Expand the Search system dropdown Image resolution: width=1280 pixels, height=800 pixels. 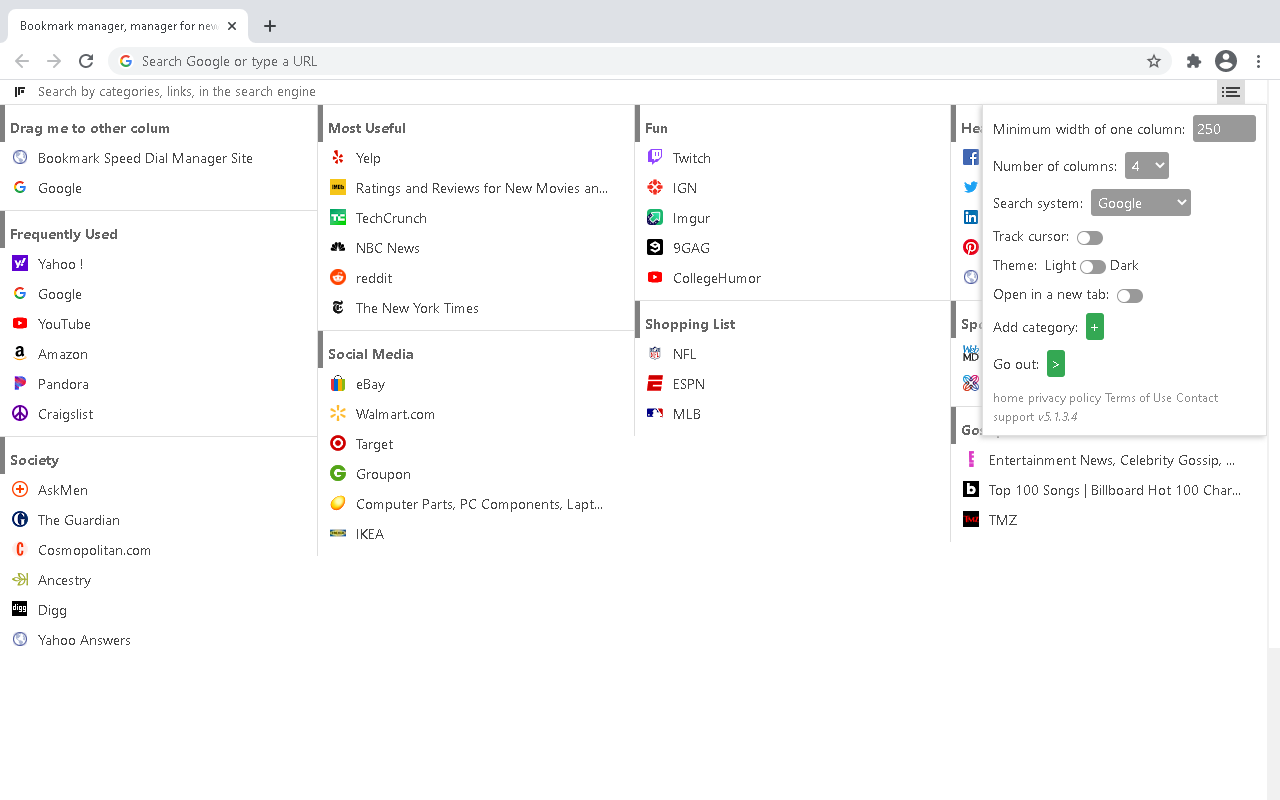click(x=1140, y=203)
